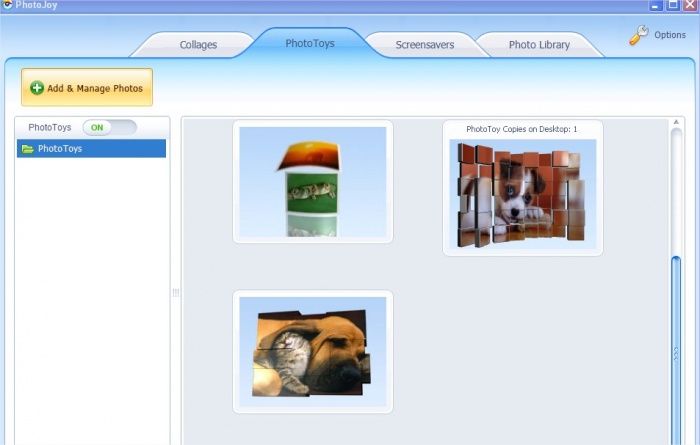This screenshot has height=445, width=700.
Task: Choose the stacked photo cylinder PhotoToy thumbnail
Action: (x=313, y=182)
